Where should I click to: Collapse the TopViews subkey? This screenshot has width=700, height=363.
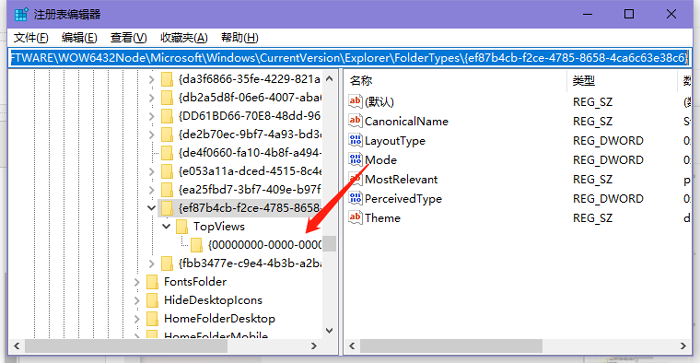coord(167,226)
